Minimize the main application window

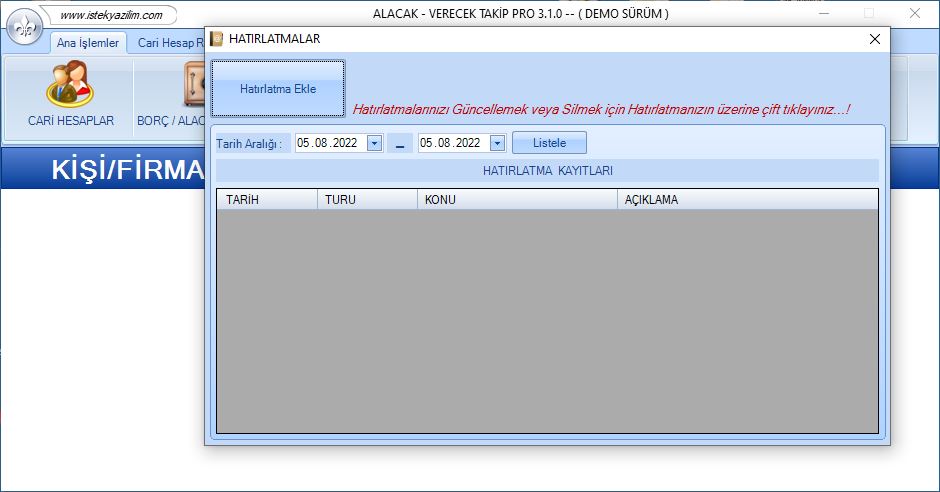coord(824,13)
